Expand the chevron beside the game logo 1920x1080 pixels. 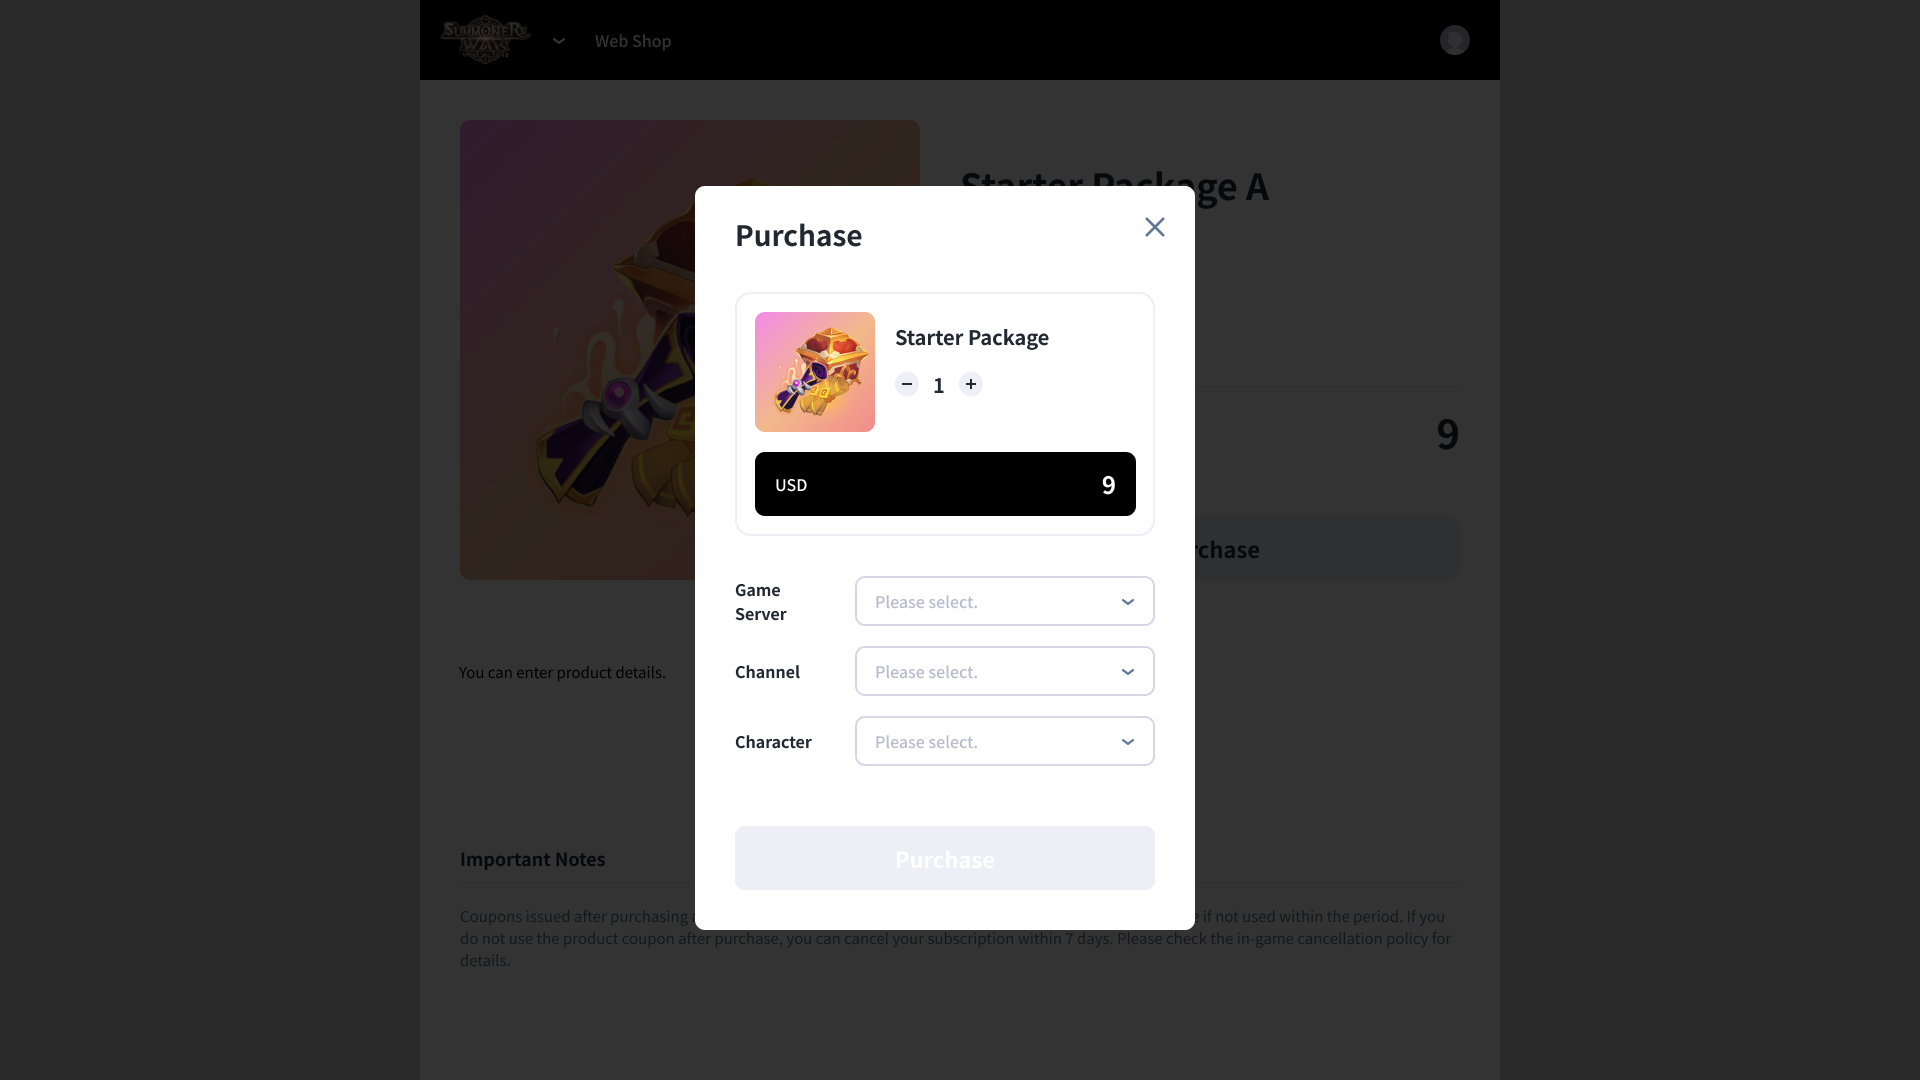559,41
